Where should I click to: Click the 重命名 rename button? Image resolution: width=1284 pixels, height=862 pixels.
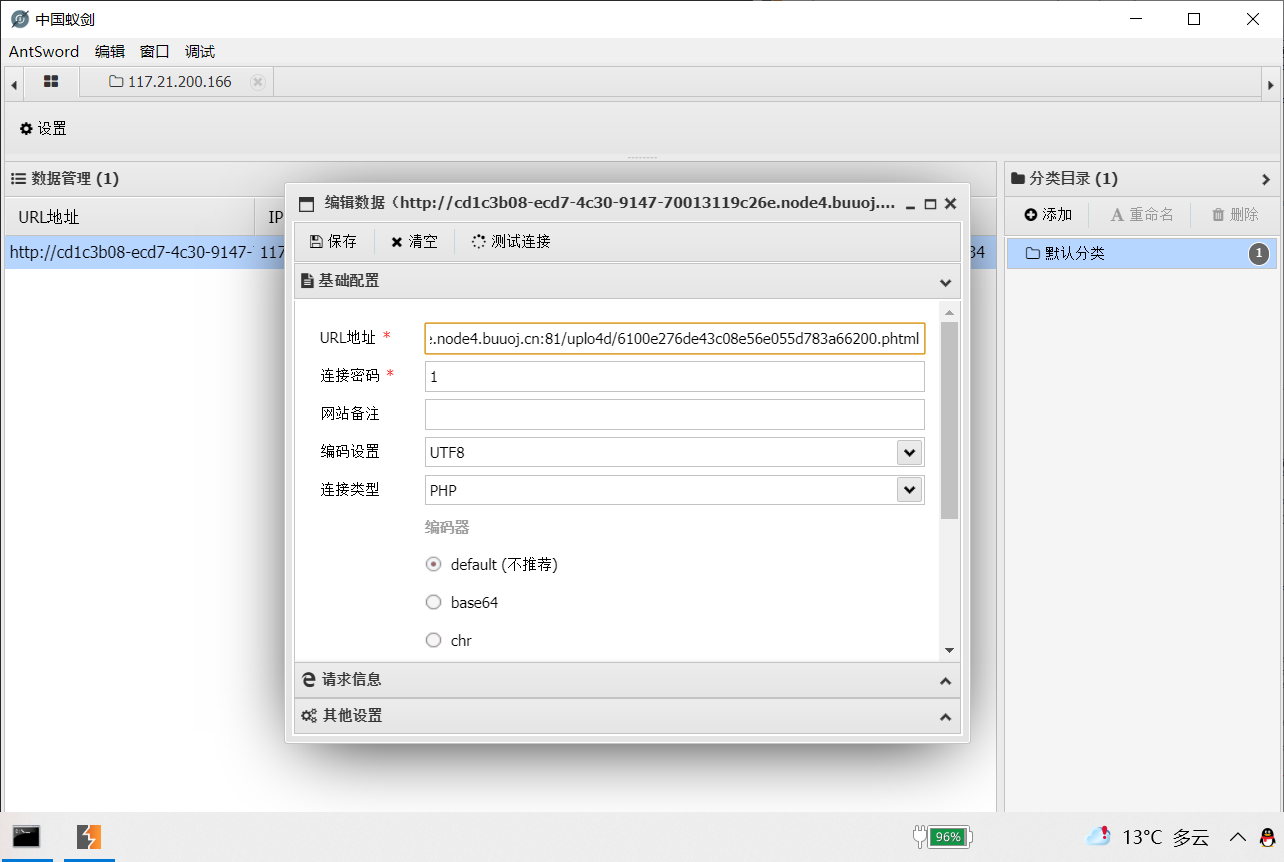1142,214
